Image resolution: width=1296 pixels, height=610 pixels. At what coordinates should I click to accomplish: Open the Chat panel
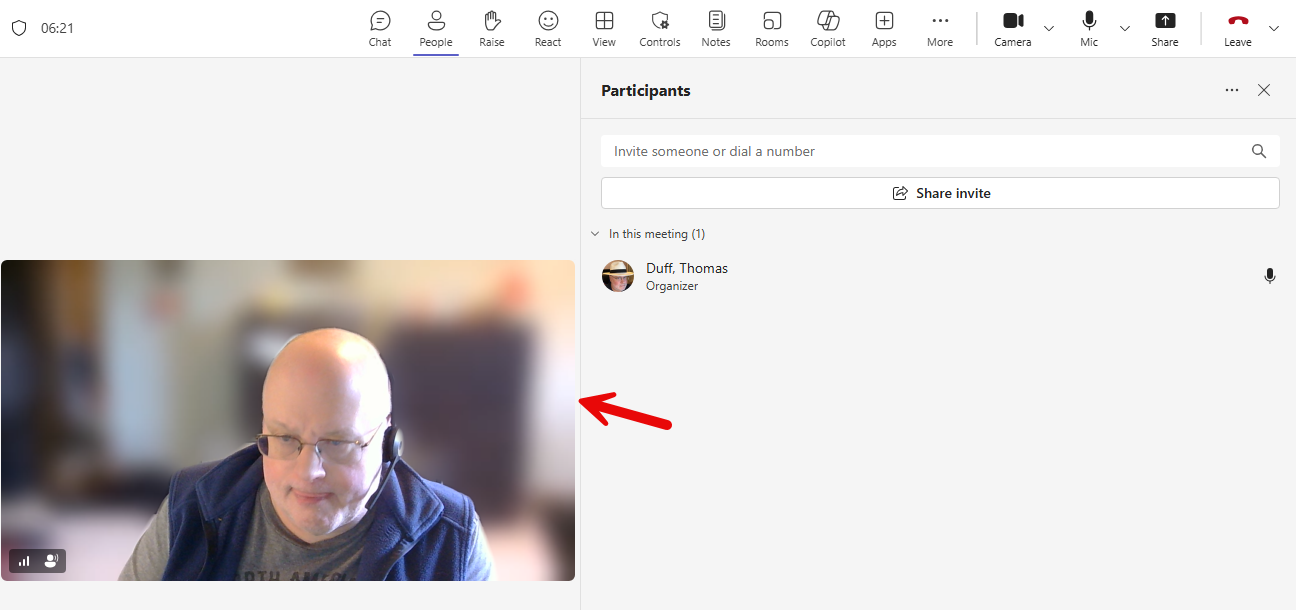point(380,28)
